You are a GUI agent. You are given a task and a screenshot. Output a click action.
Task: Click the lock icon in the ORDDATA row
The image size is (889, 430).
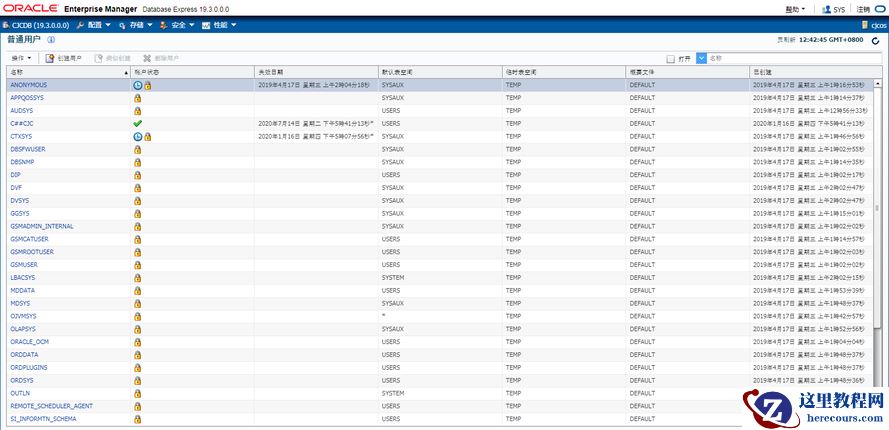[x=137, y=355]
